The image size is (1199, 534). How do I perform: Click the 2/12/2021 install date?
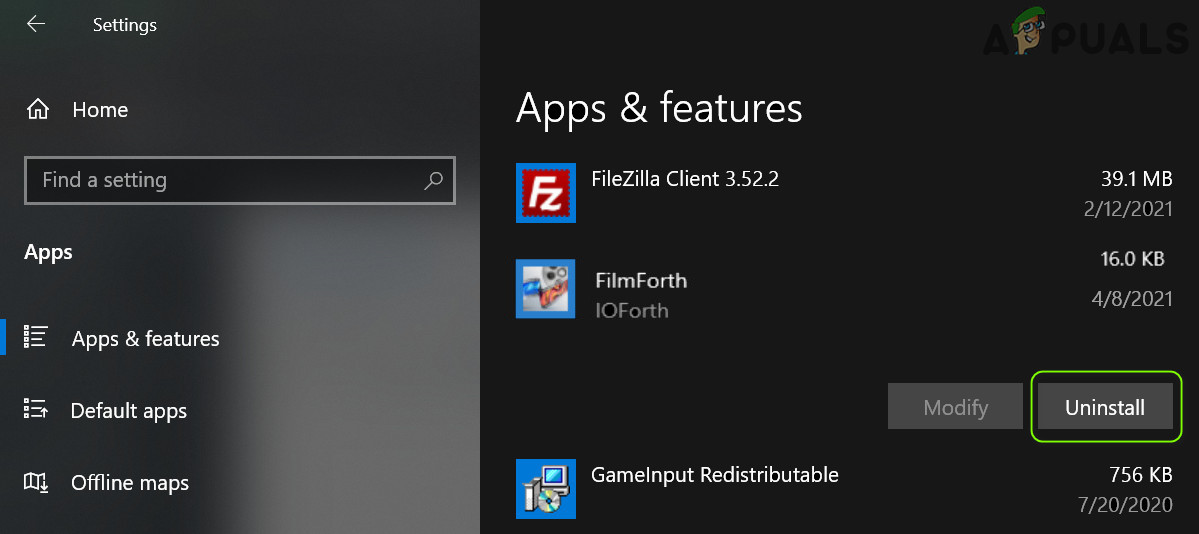1128,209
